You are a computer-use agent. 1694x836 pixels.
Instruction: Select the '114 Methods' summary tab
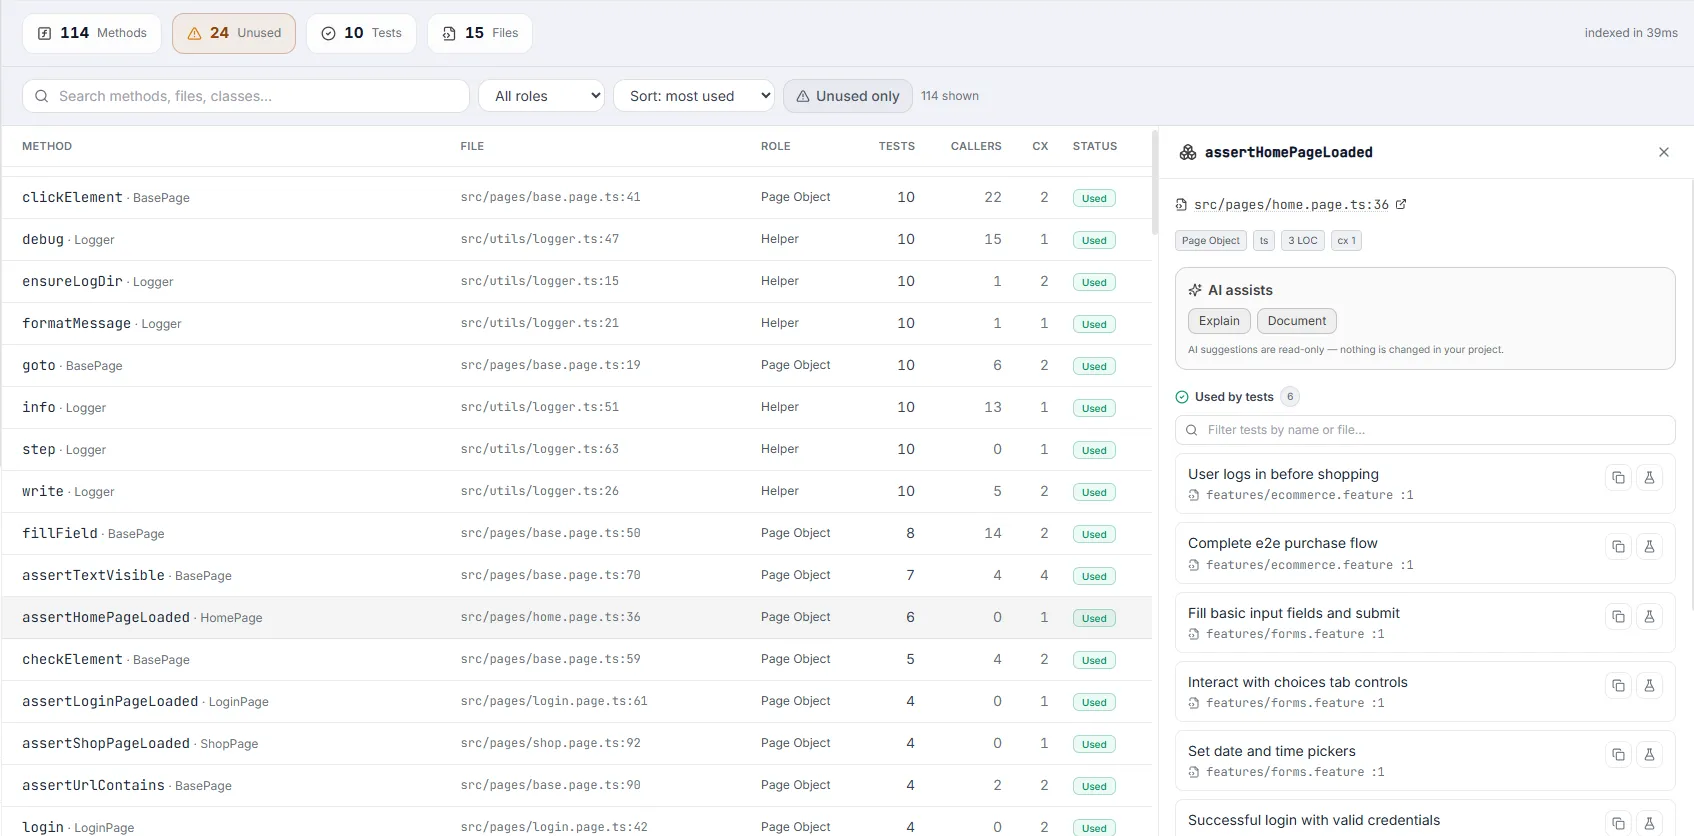coord(92,33)
